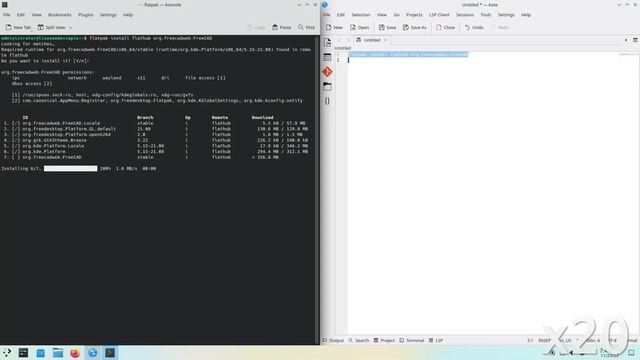Click Undo in Kate toolbar
The image size is (640, 360).
click(x=474, y=27)
